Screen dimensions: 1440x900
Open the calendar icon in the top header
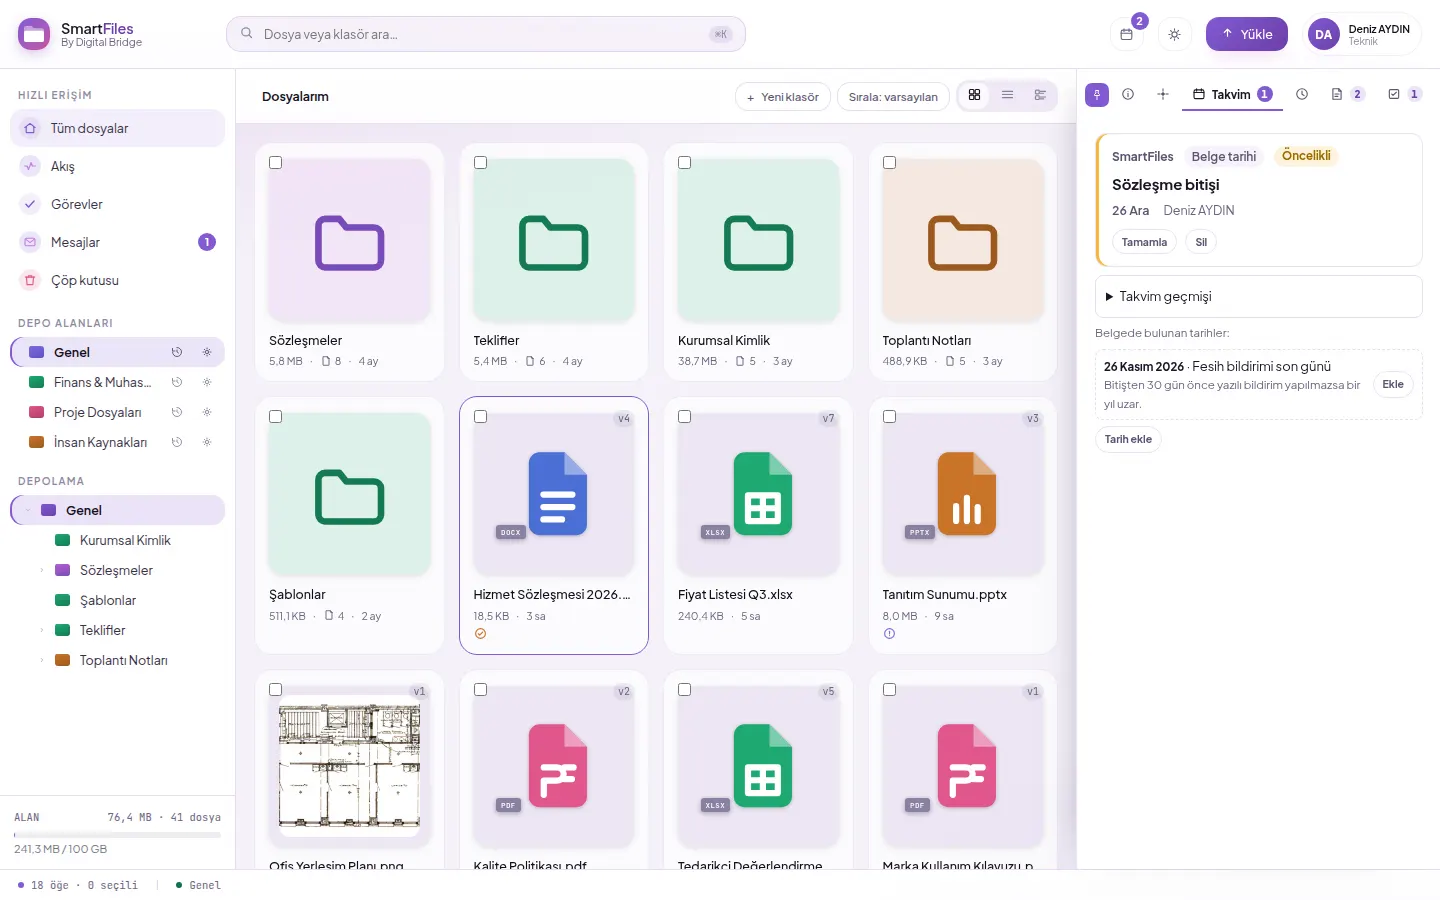coord(1126,34)
